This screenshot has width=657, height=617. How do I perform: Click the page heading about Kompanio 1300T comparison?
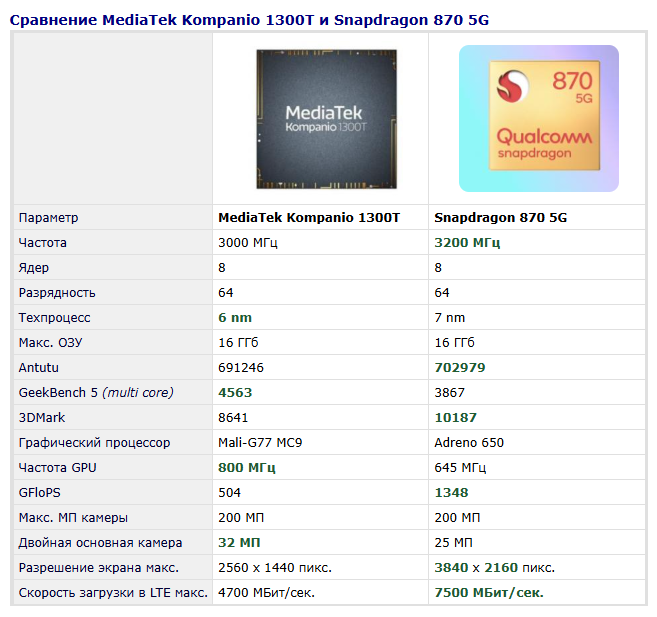point(249,20)
